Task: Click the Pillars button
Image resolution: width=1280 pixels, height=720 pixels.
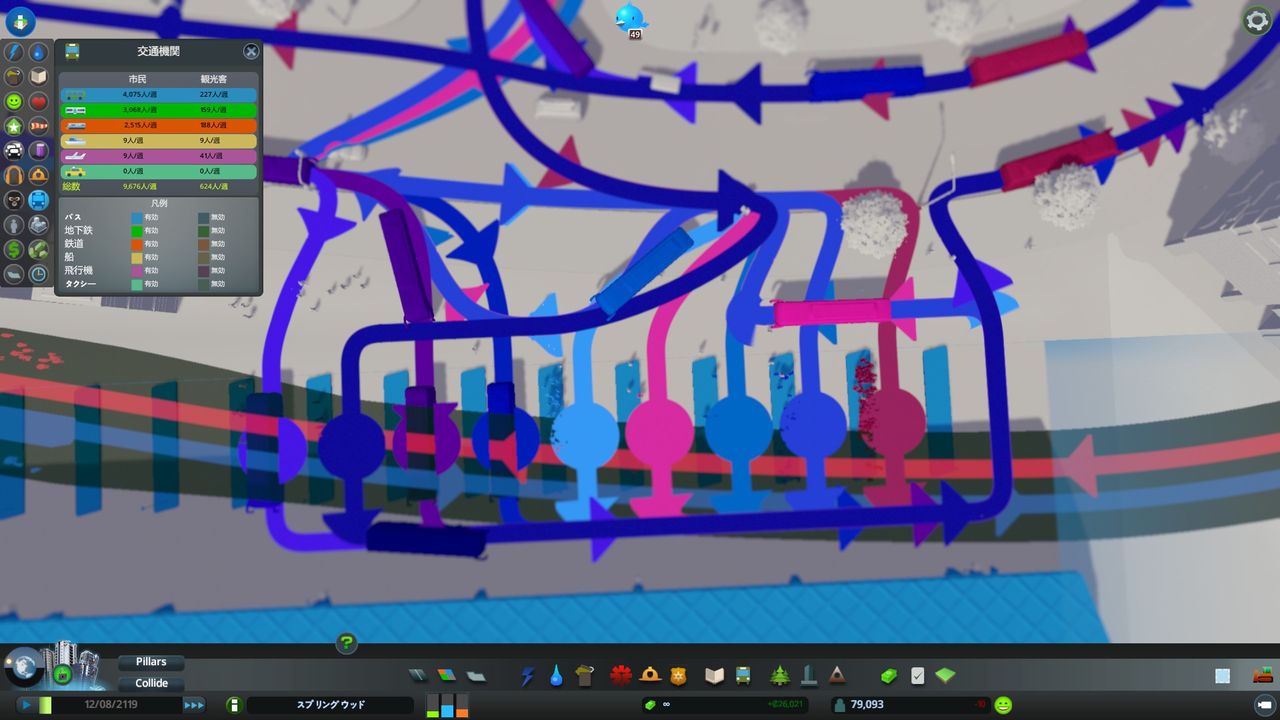Action: (151, 662)
